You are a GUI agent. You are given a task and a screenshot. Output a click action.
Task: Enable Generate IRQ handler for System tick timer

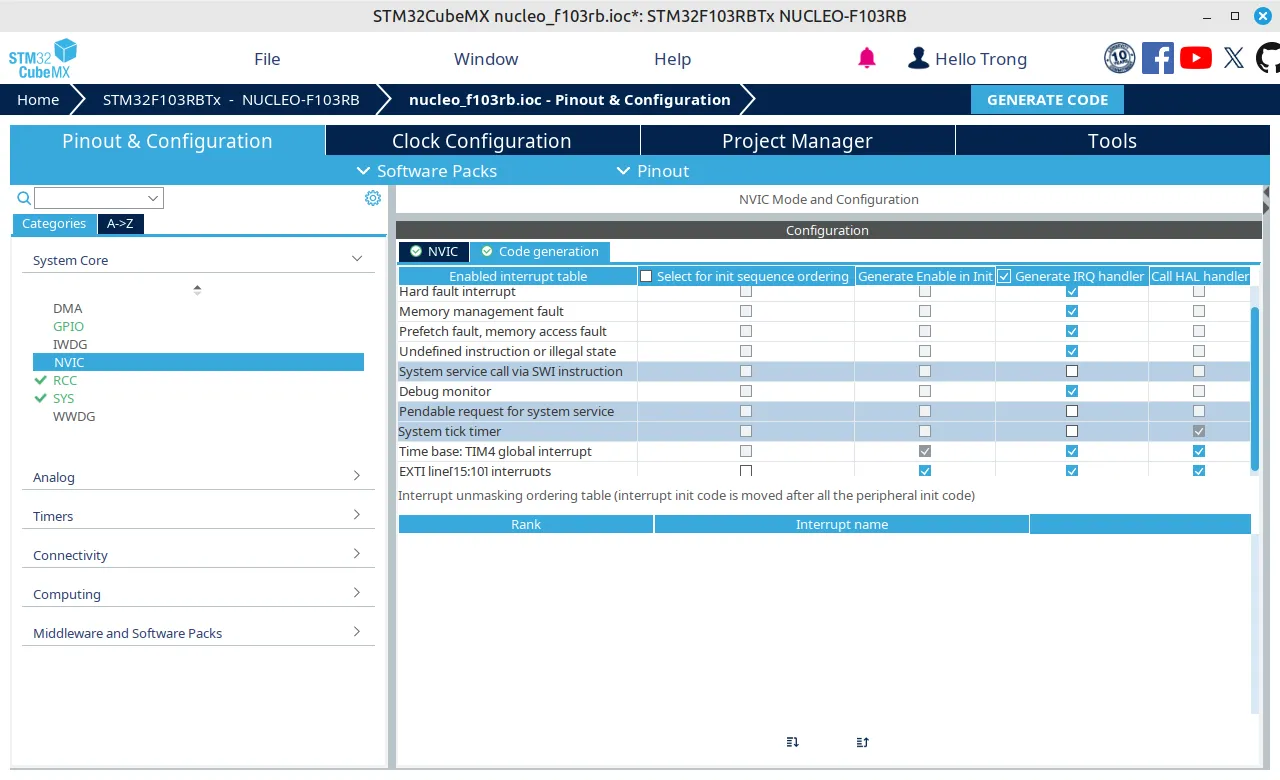click(1072, 431)
